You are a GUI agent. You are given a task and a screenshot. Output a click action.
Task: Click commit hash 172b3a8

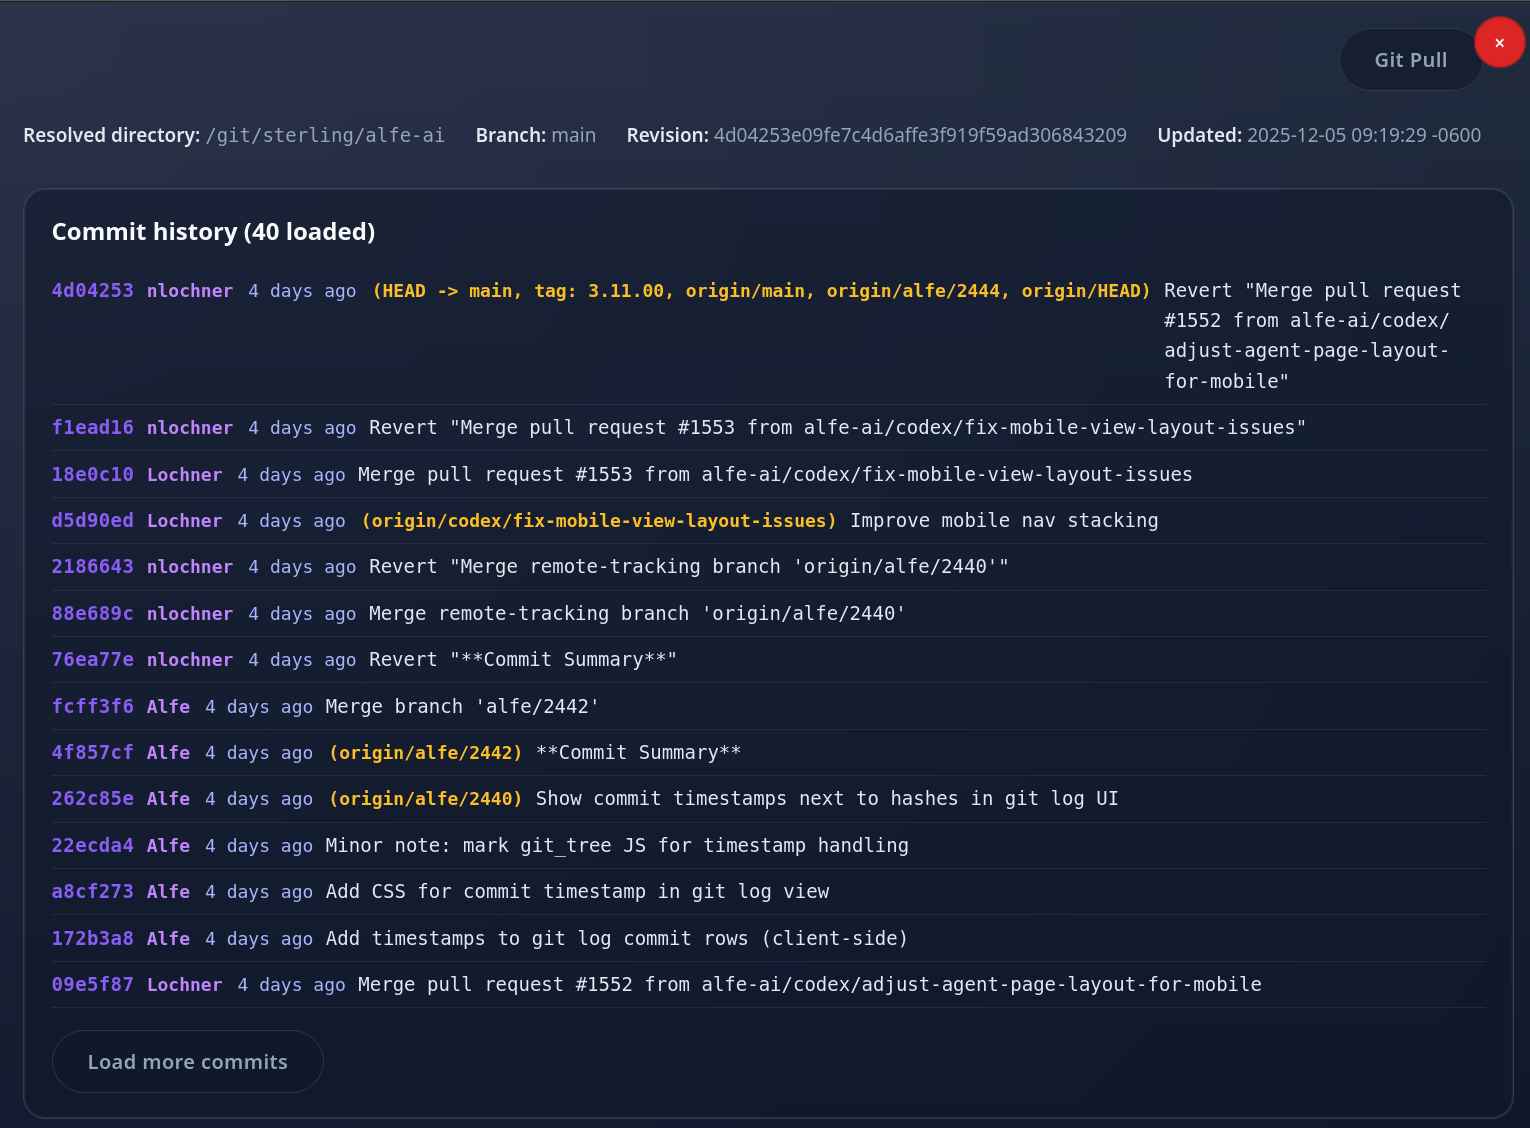[92, 939]
